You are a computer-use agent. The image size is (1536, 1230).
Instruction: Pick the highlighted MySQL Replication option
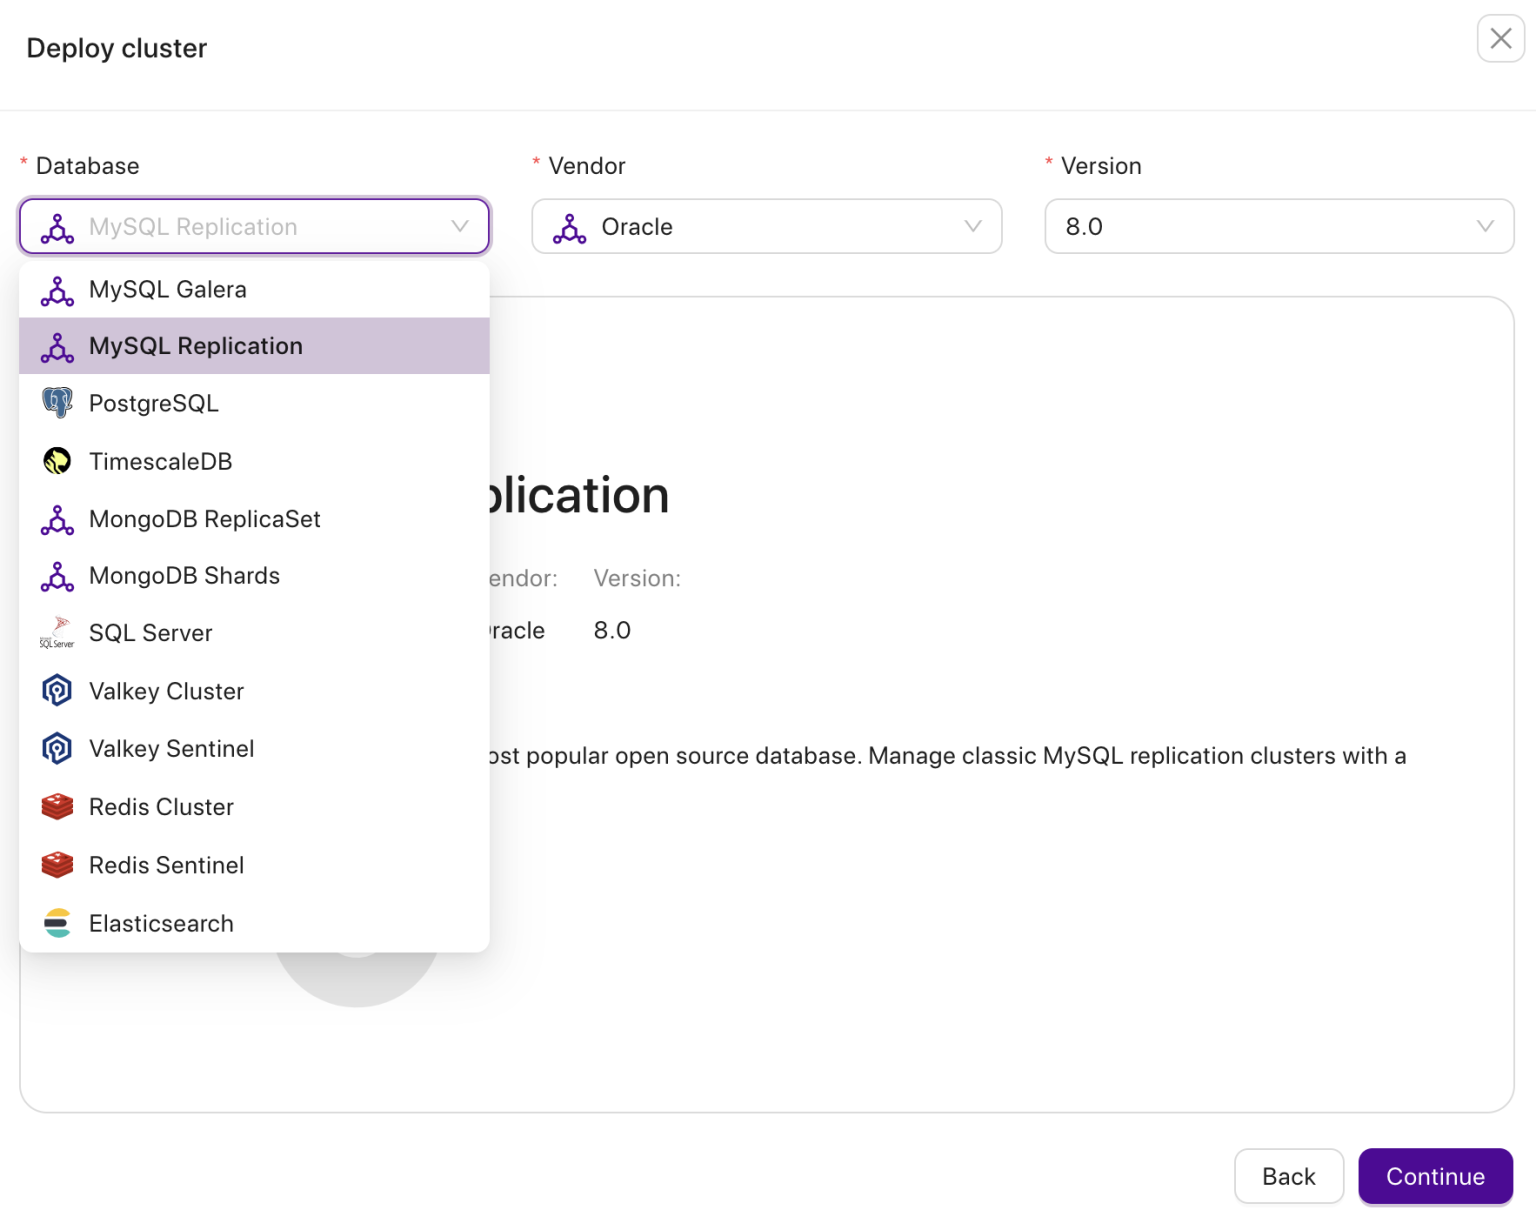[196, 346]
